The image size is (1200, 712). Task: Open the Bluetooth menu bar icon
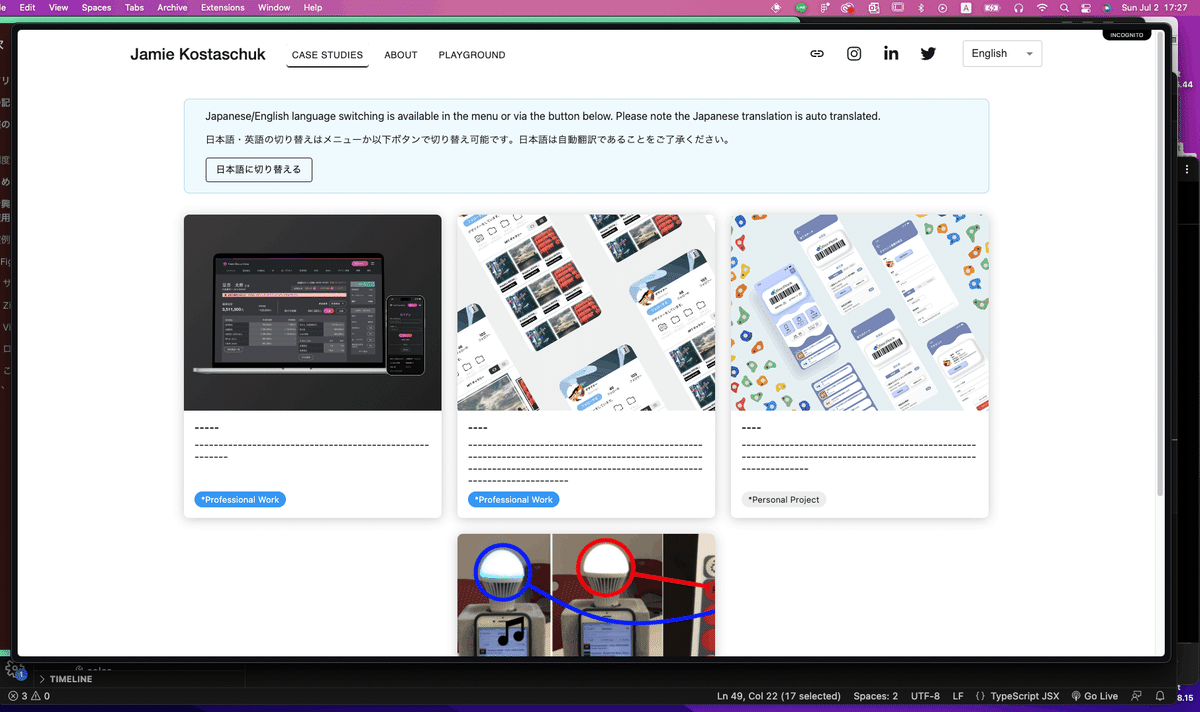pyautogui.click(x=920, y=7)
